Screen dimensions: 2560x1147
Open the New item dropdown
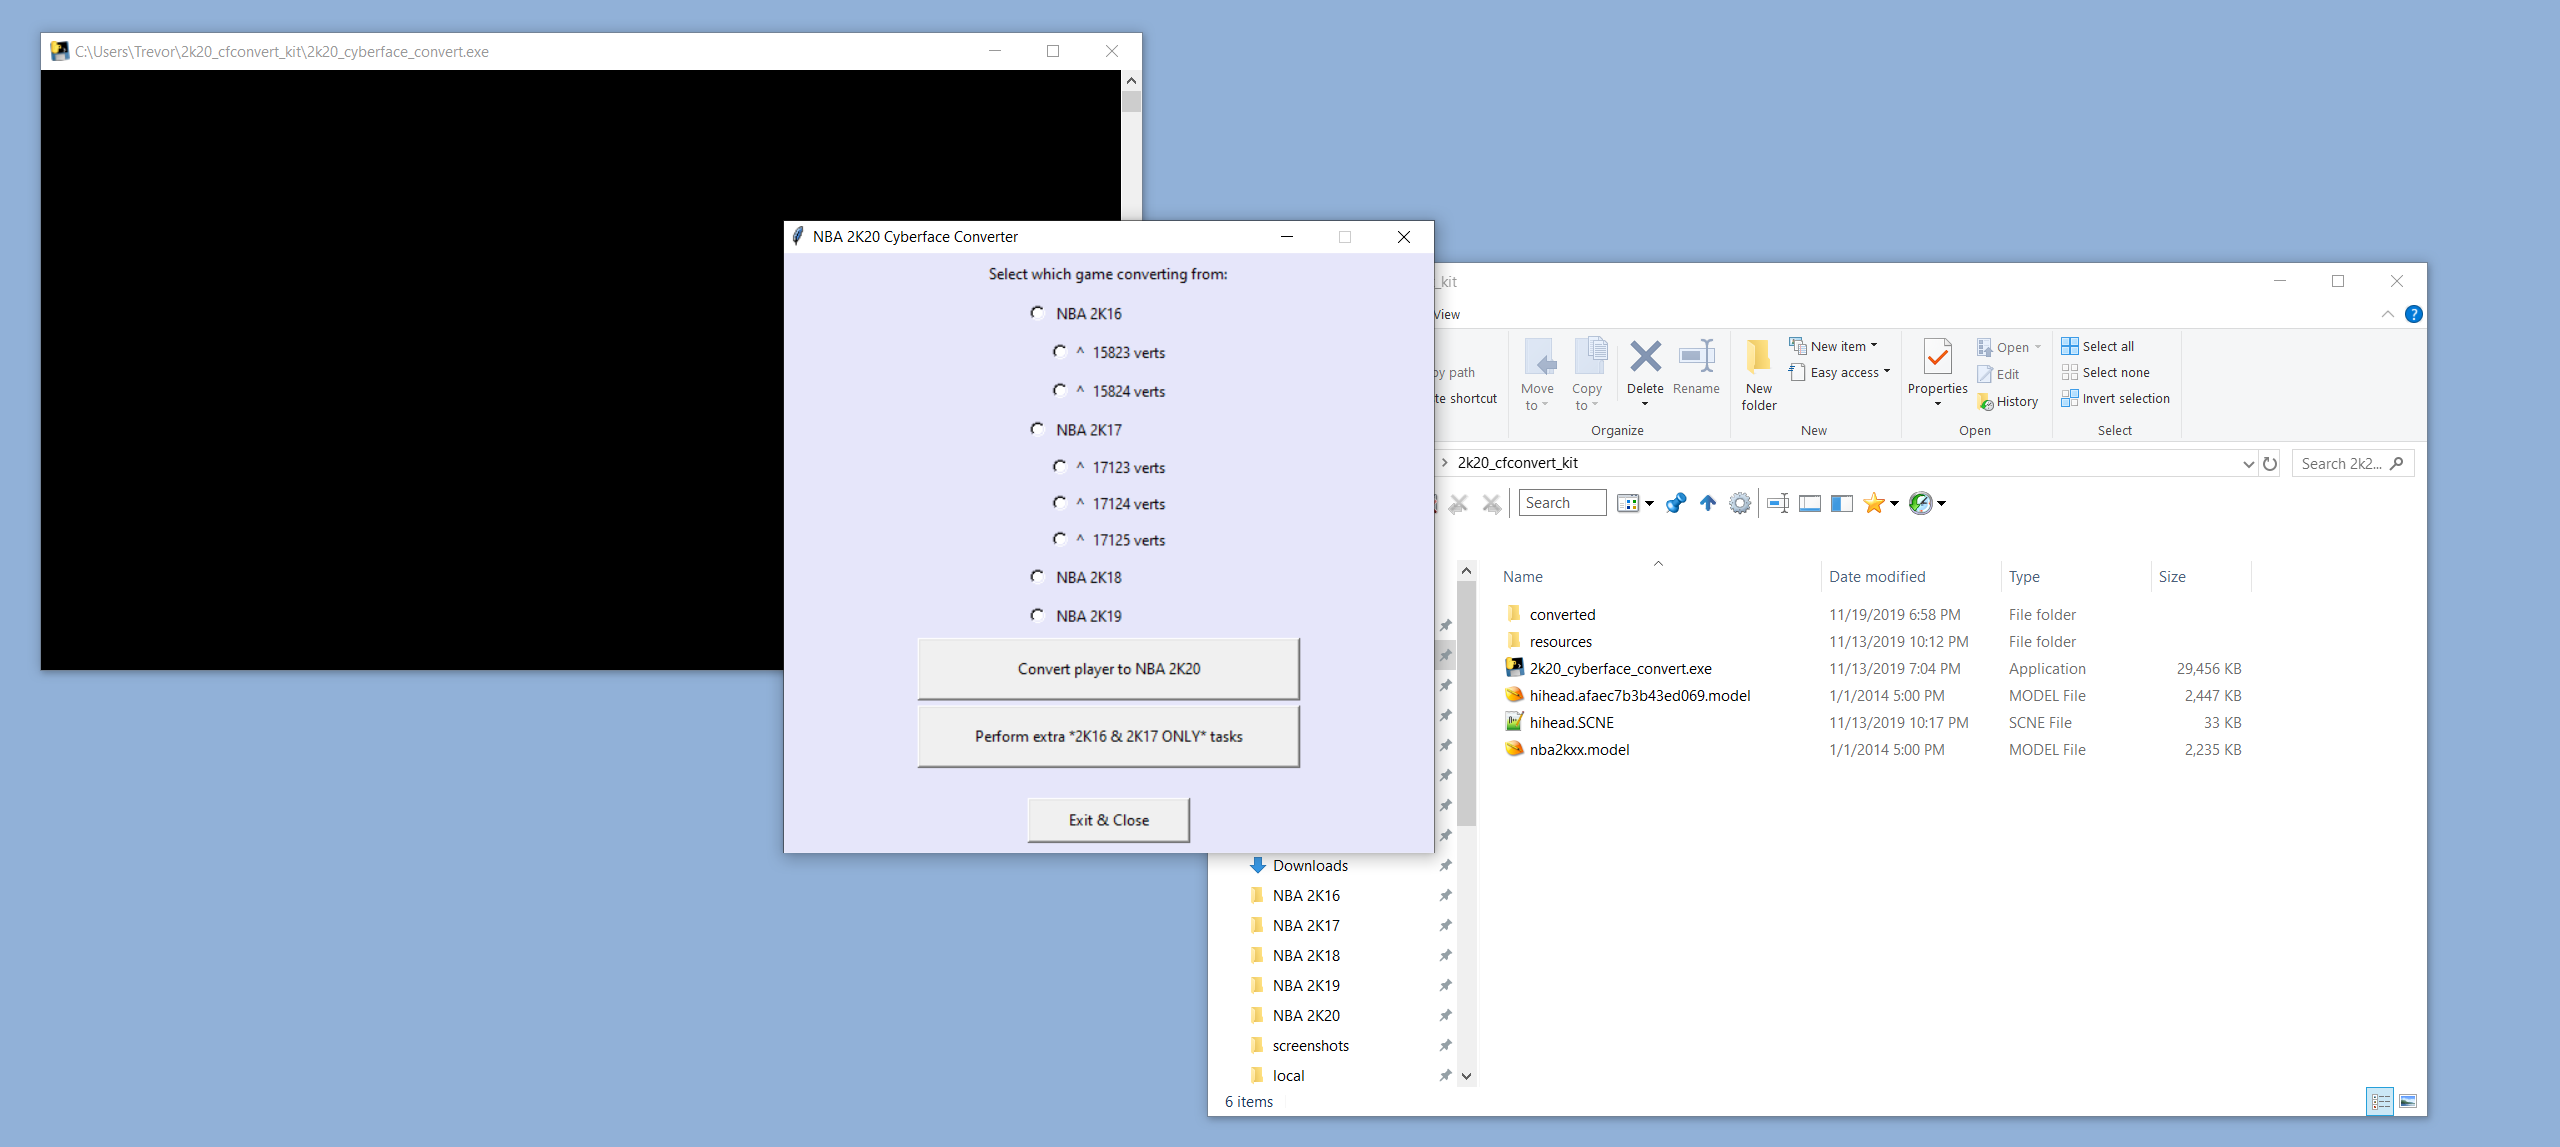(1834, 346)
